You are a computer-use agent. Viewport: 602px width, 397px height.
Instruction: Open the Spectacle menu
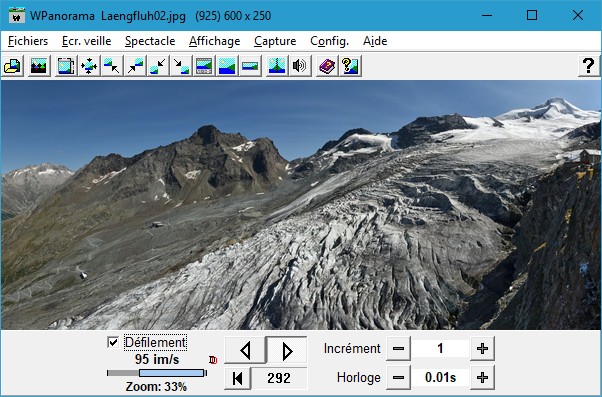(150, 41)
